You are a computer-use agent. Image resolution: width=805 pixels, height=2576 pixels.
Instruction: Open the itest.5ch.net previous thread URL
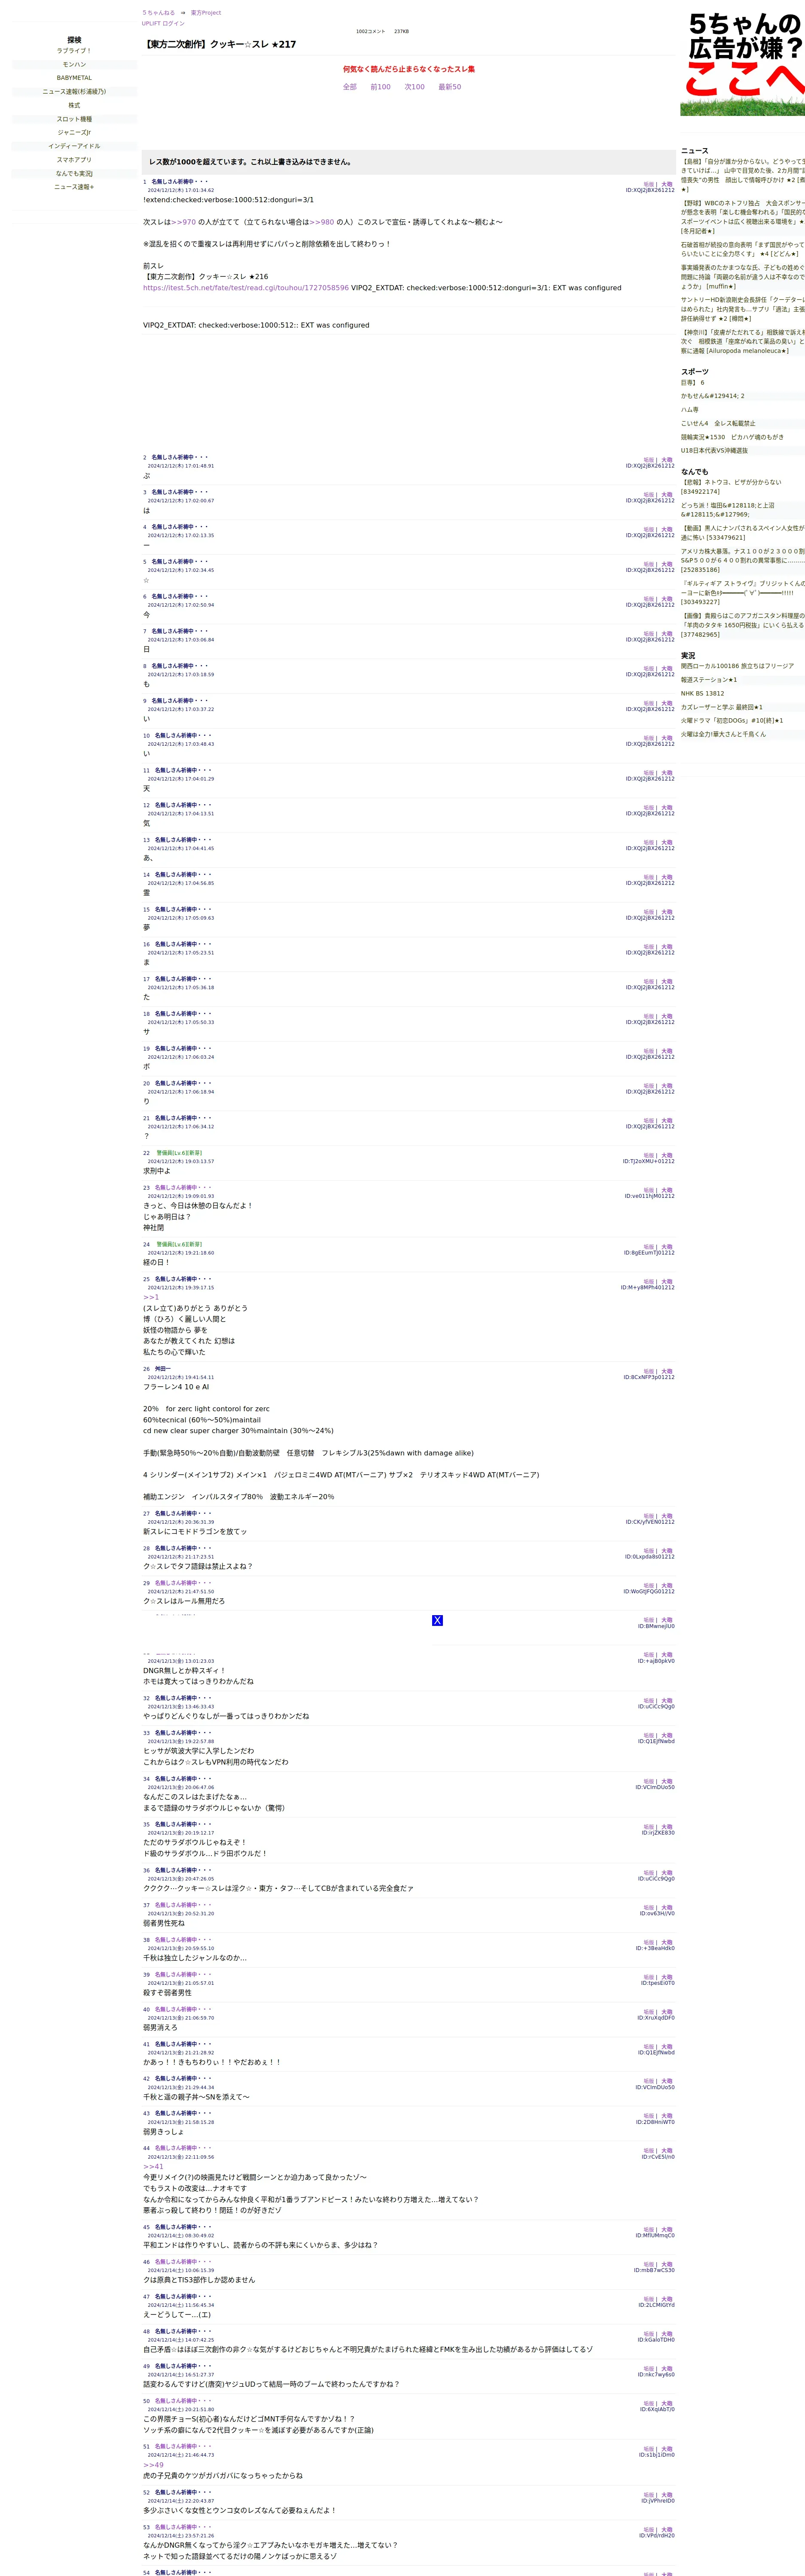click(x=246, y=288)
